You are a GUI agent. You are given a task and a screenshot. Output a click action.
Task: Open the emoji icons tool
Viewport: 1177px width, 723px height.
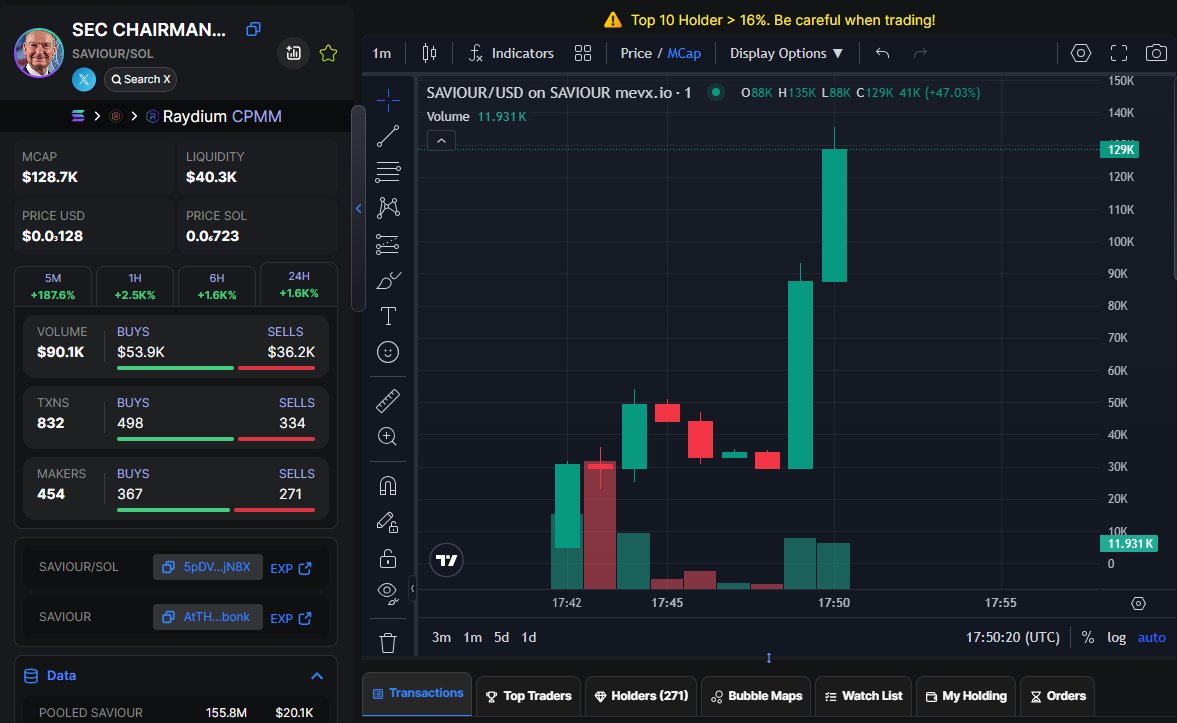tap(388, 352)
